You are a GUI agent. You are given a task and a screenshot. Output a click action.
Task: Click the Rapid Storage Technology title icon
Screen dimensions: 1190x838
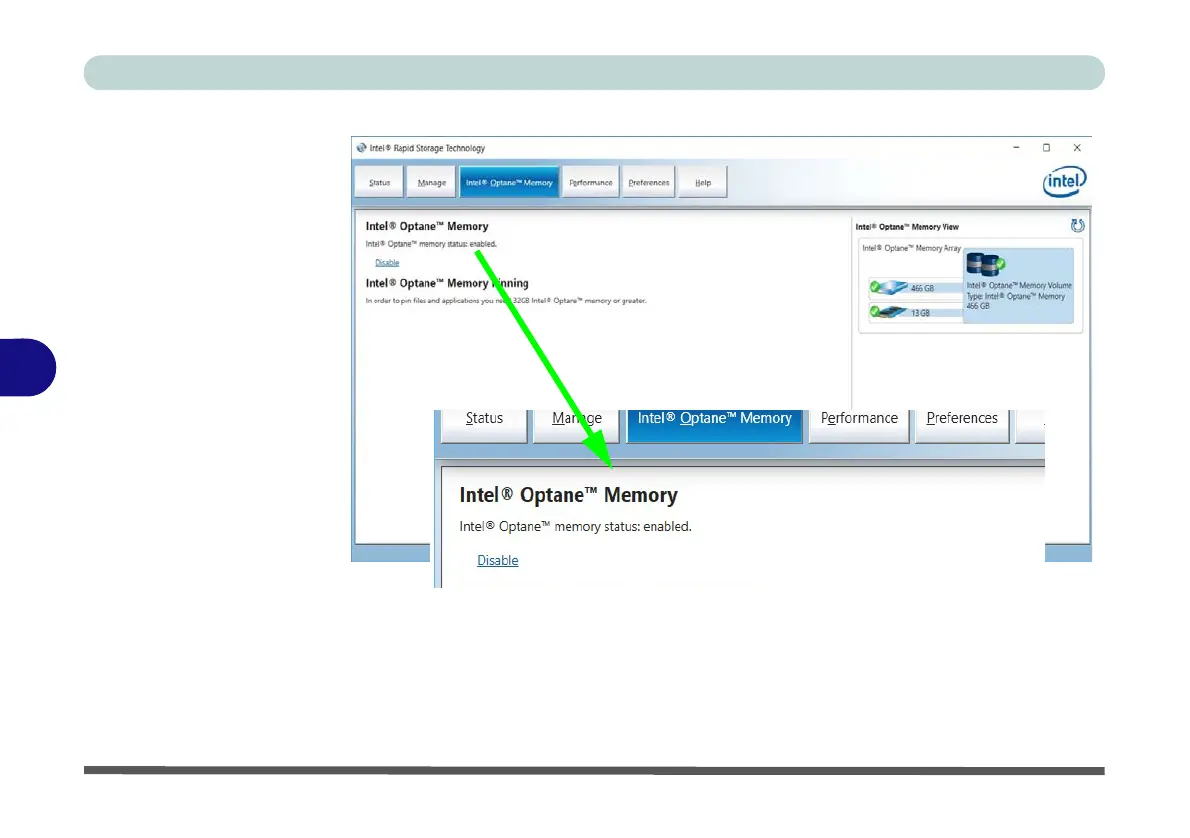(x=361, y=148)
